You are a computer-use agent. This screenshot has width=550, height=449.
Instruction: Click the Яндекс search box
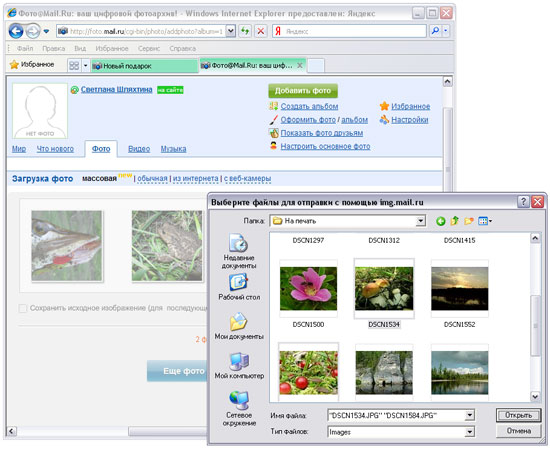pyautogui.click(x=349, y=32)
